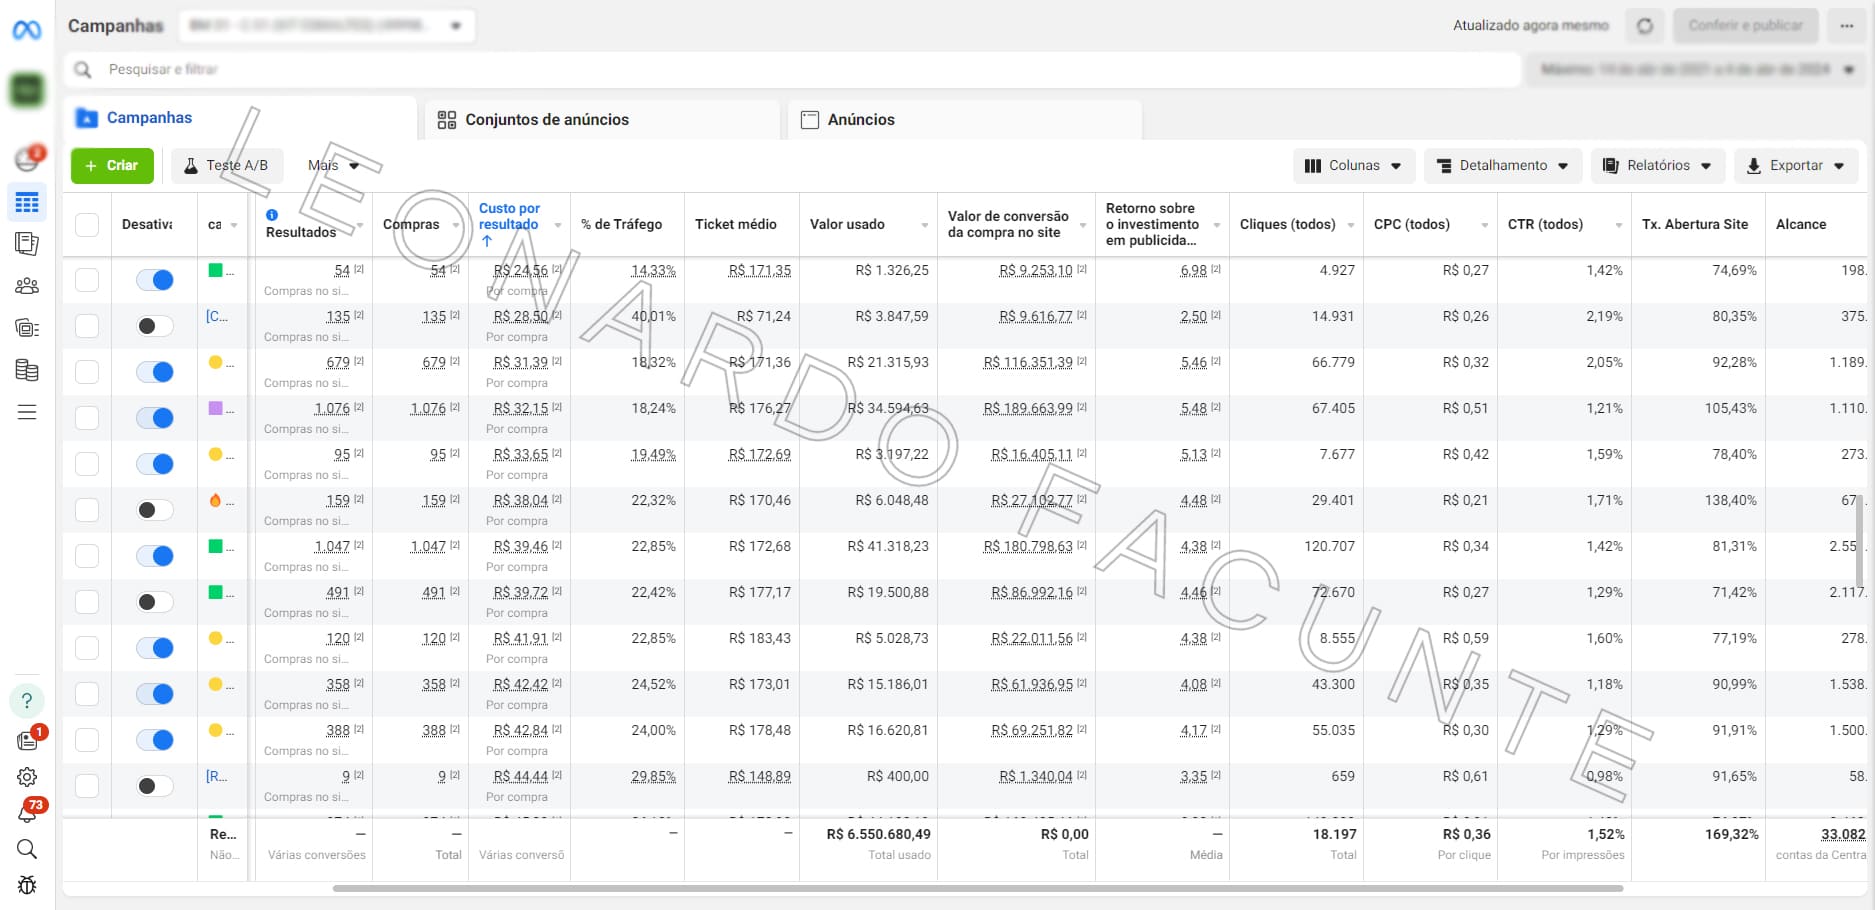Open the settings gear icon in sidebar
The image size is (1875, 910).
(x=27, y=777)
